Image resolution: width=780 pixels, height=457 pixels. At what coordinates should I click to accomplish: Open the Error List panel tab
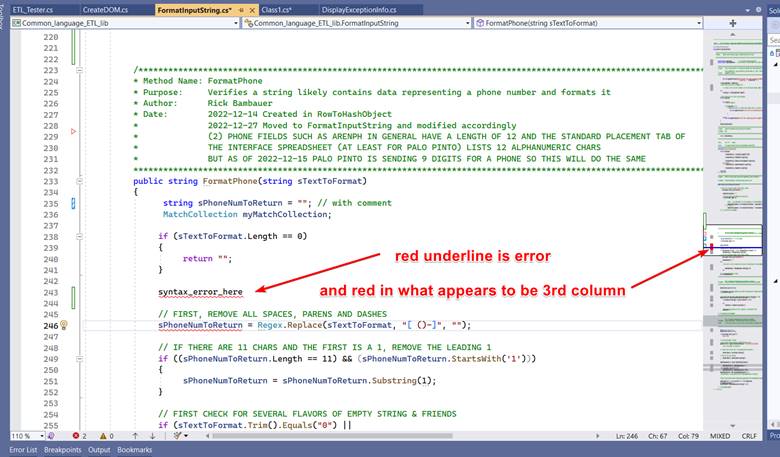(23, 450)
